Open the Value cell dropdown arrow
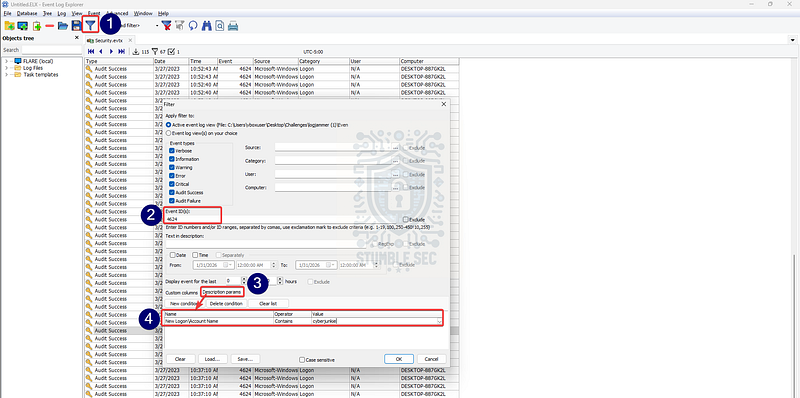The image size is (800, 398). [439, 321]
